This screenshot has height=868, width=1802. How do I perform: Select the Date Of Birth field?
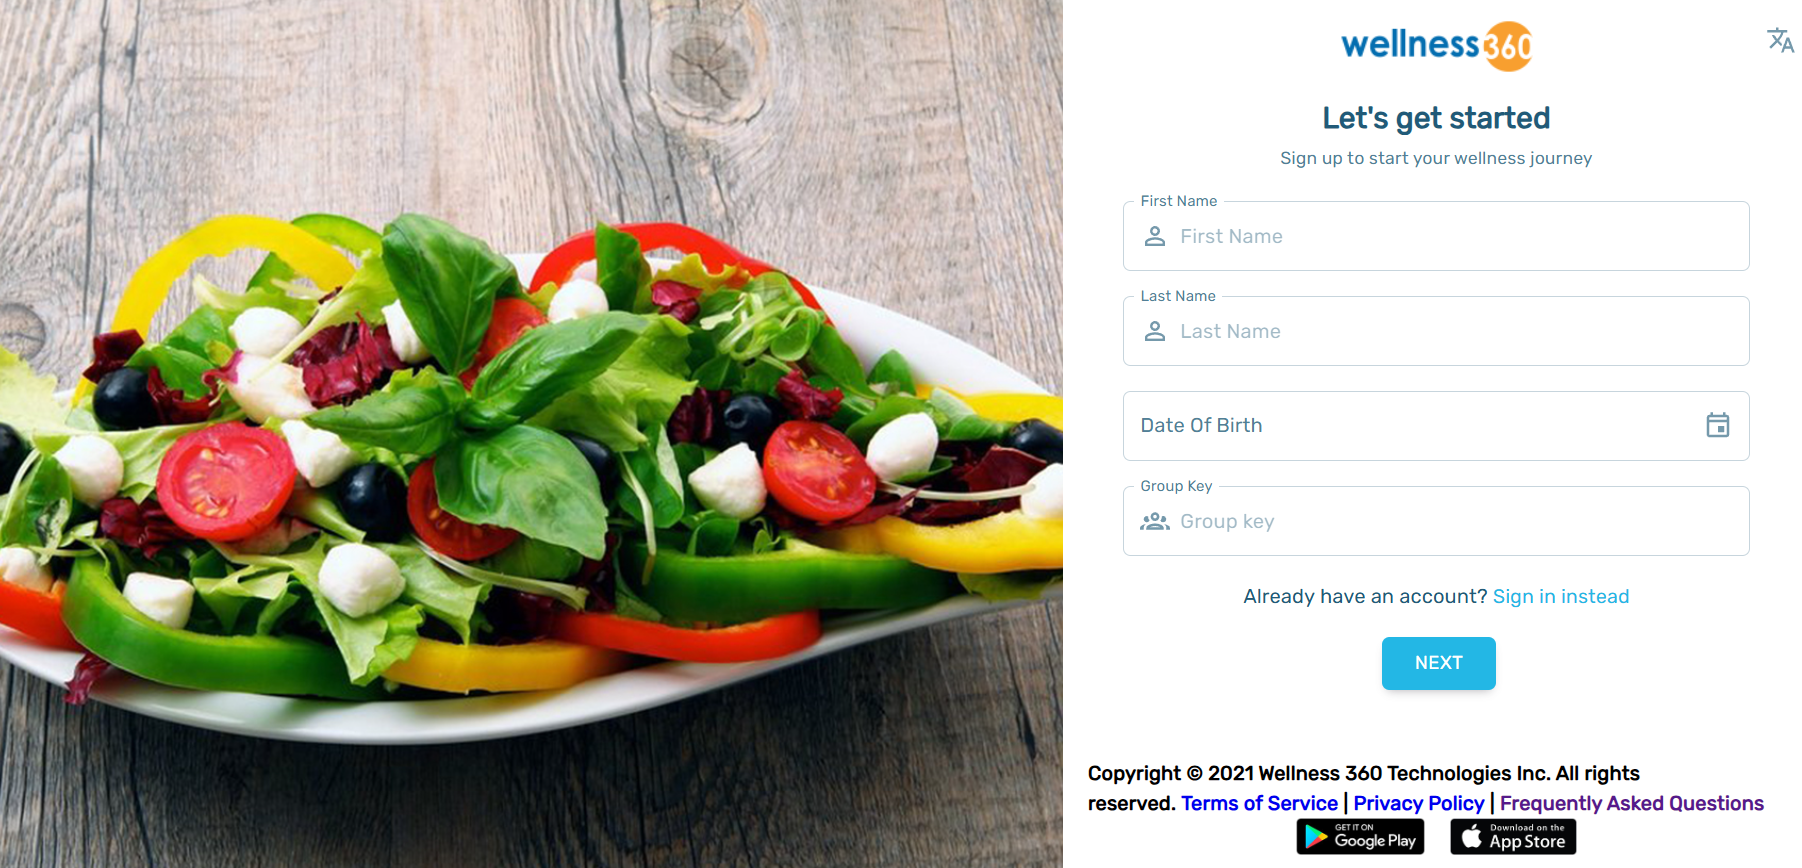coord(1436,426)
